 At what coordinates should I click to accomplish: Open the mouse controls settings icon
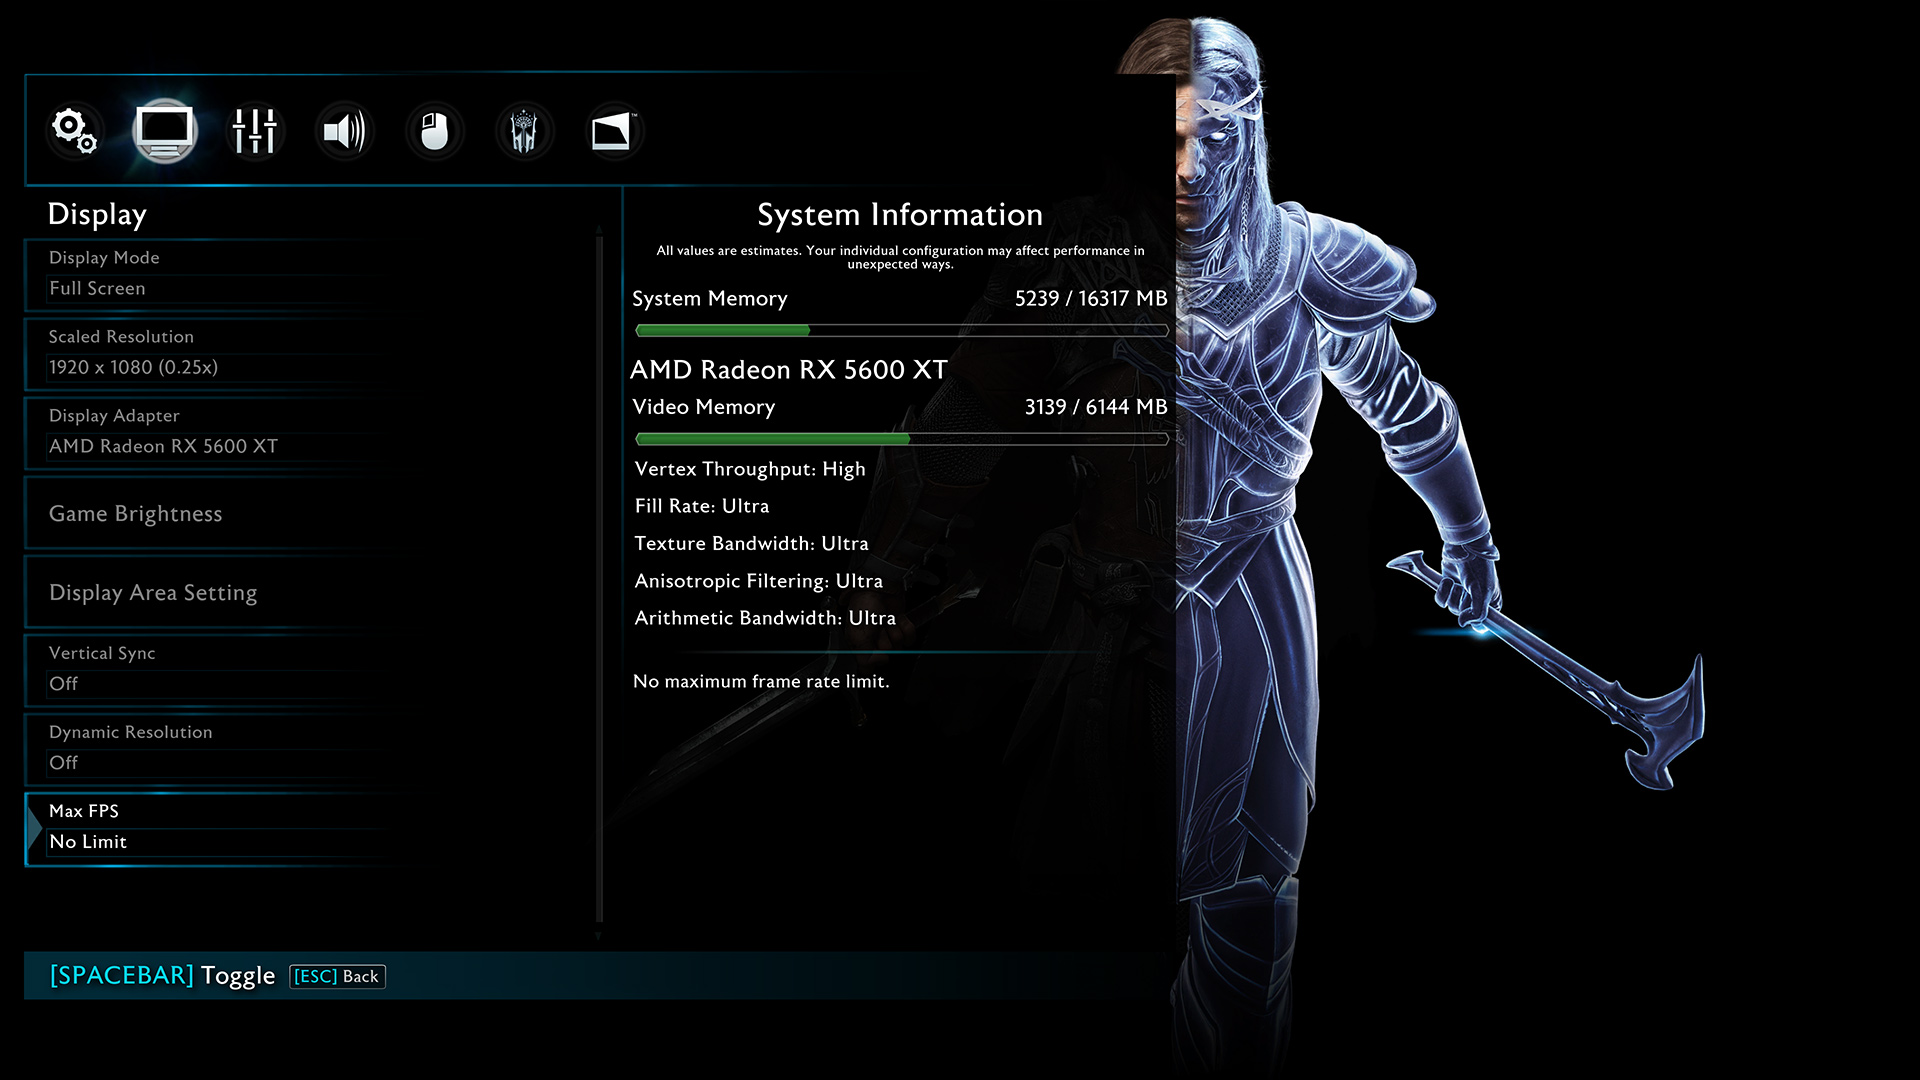tap(434, 131)
